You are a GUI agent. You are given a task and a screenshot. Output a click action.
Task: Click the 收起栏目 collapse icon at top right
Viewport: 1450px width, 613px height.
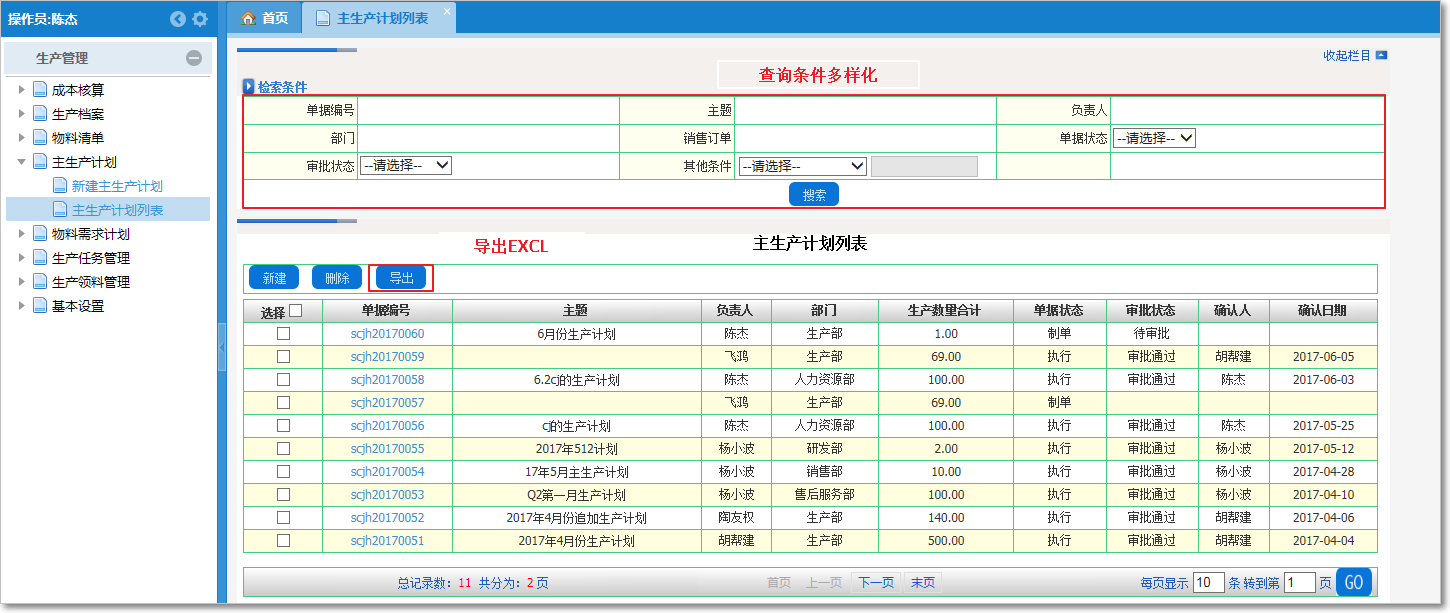coord(1381,56)
